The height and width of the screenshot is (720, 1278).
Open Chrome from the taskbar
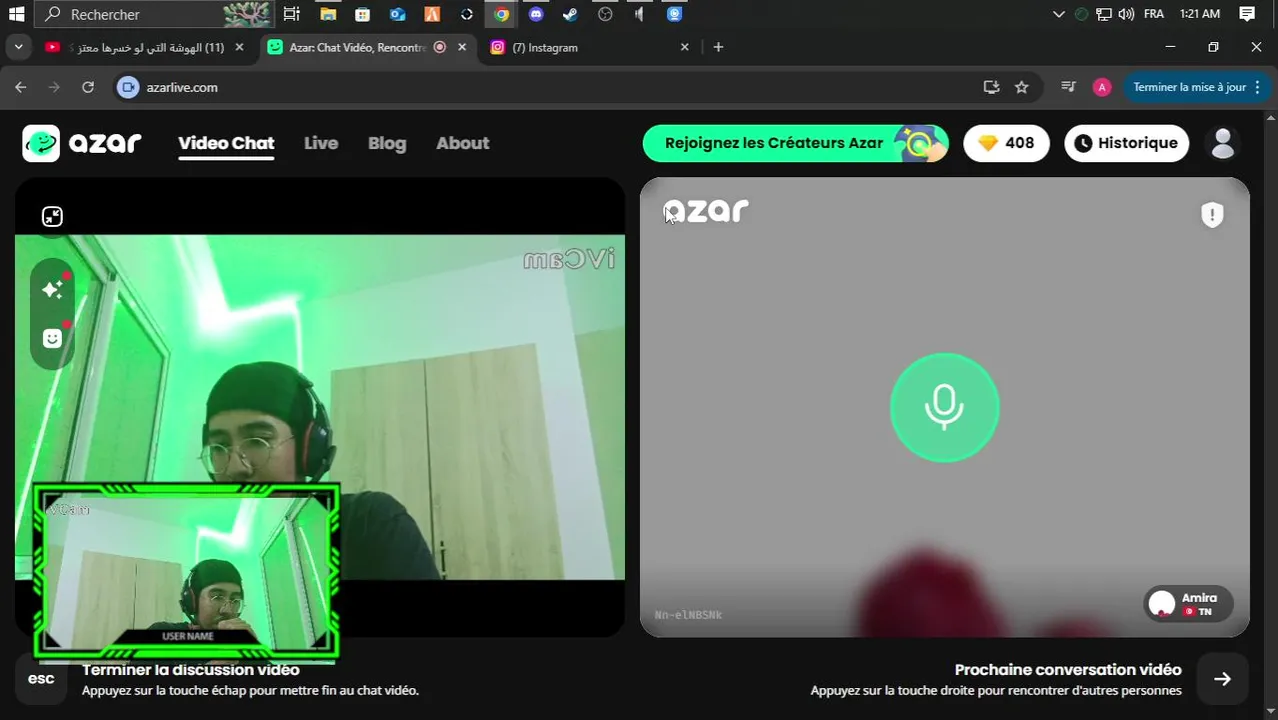click(501, 14)
